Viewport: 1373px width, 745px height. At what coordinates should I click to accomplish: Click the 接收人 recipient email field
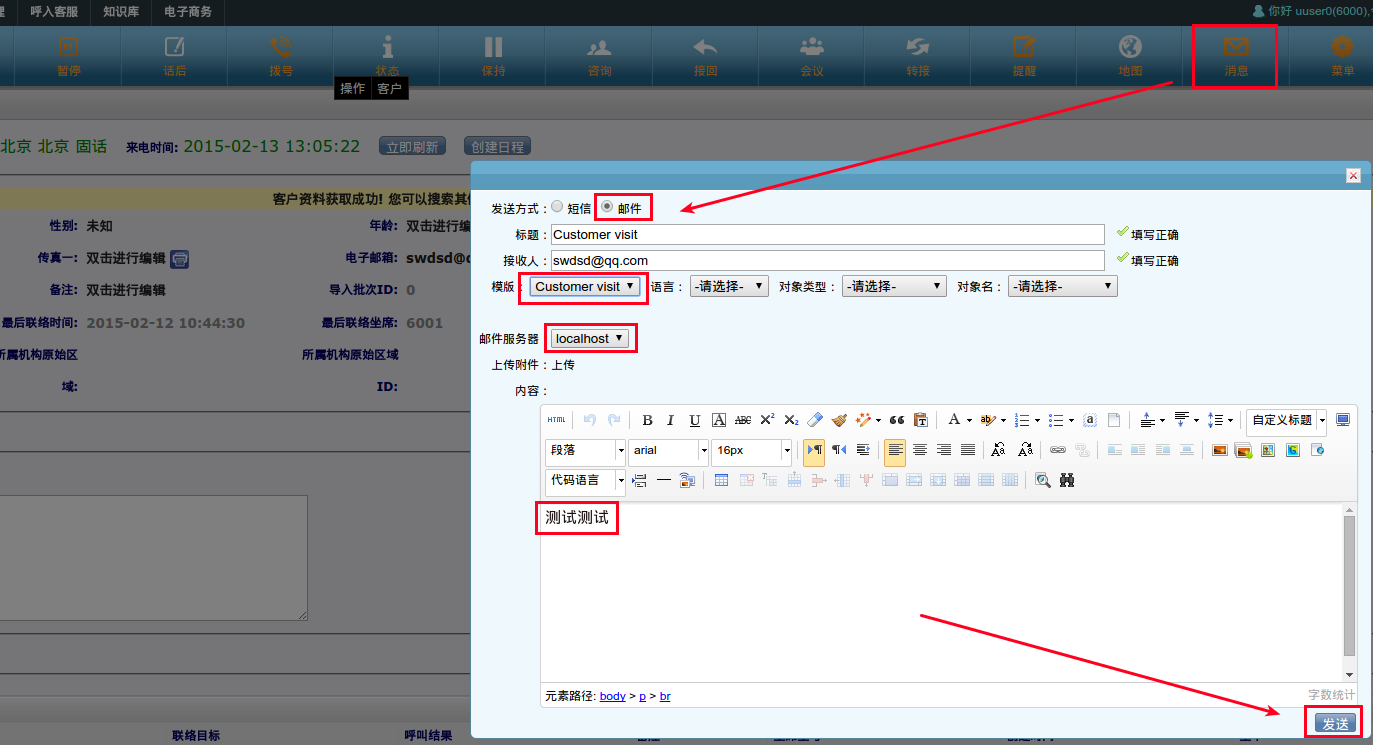[x=826, y=261]
